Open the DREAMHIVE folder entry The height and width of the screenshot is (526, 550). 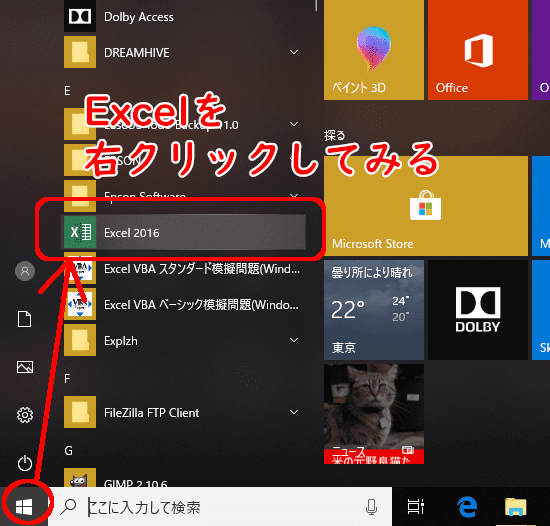(184, 52)
